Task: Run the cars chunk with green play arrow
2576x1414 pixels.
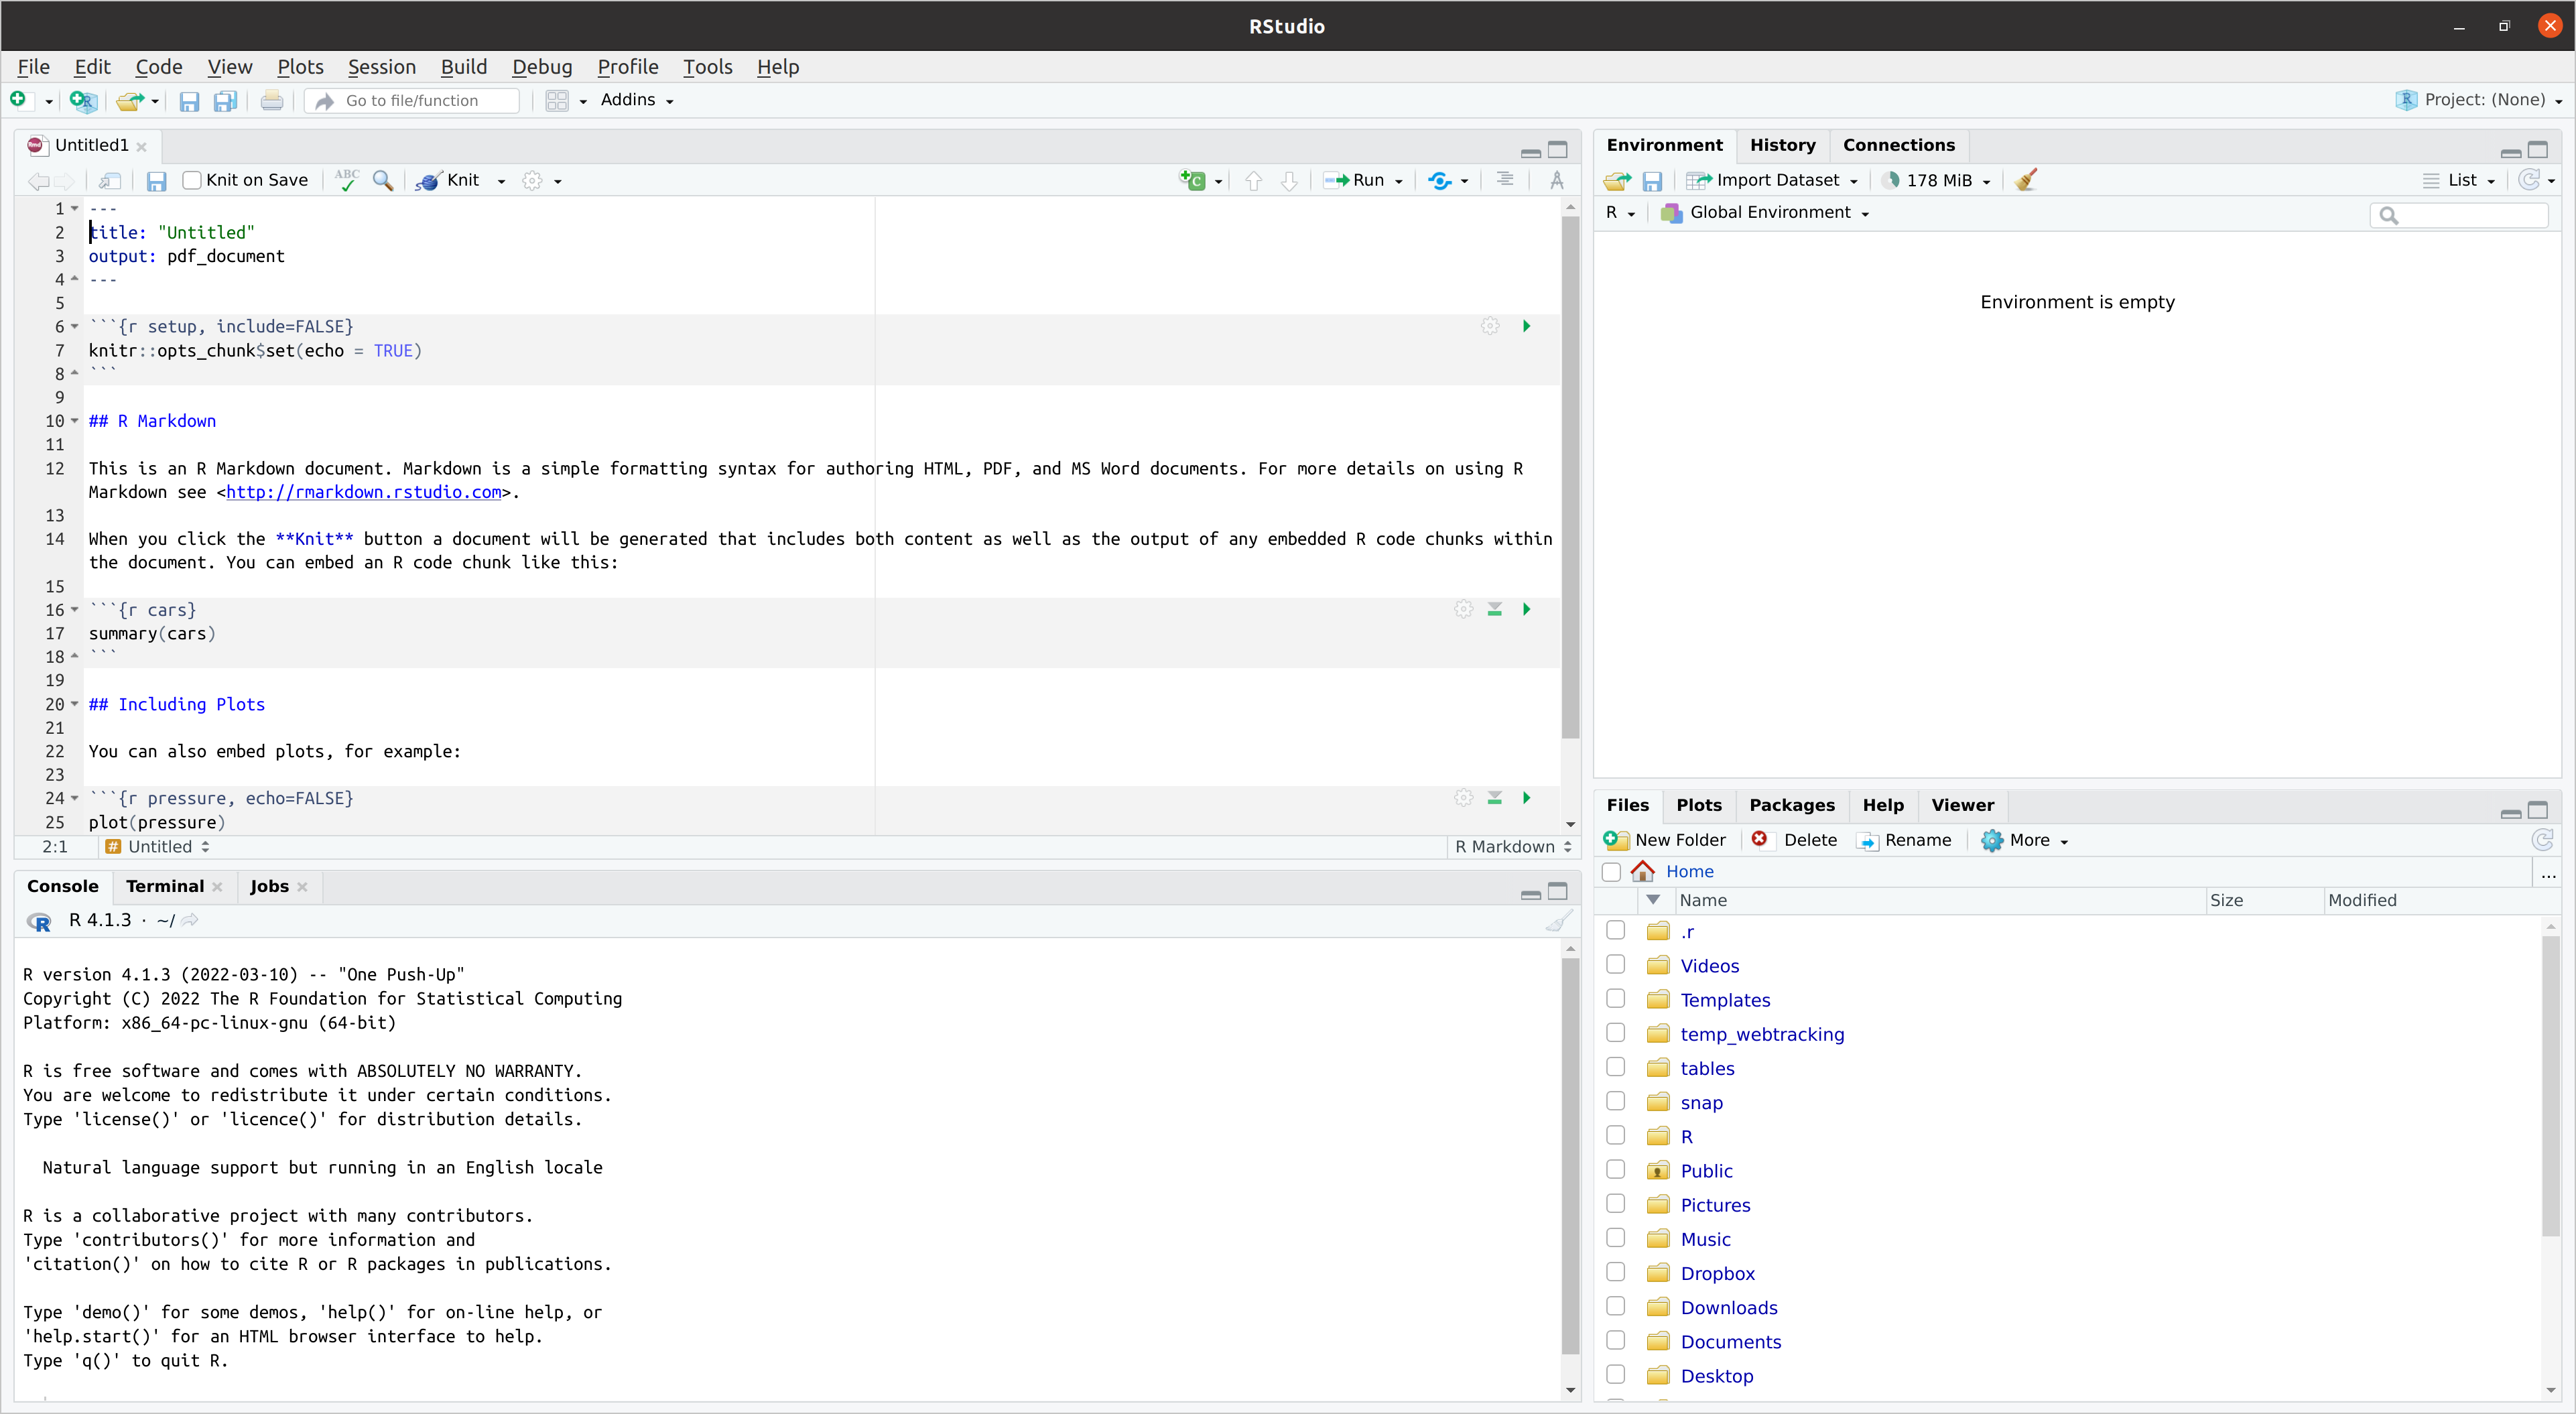Action: pos(1526,609)
